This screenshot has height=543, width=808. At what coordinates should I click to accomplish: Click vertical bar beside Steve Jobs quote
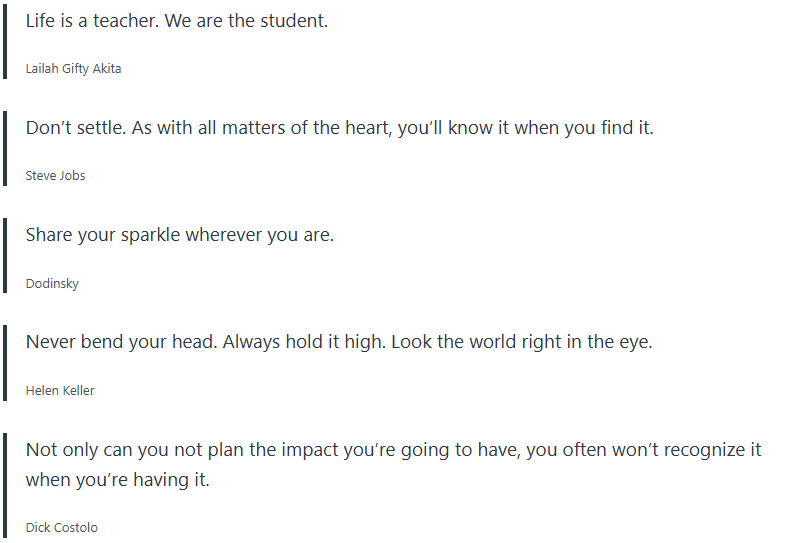(5, 150)
